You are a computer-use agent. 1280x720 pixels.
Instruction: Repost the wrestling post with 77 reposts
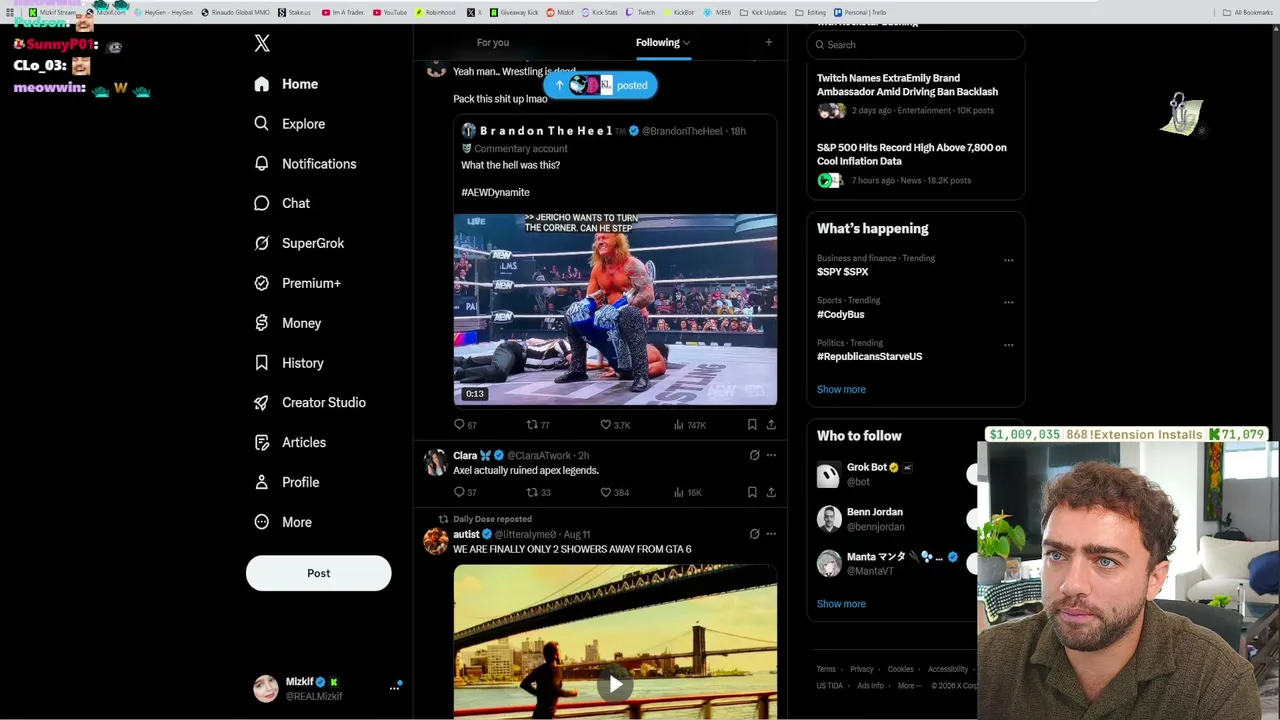[x=532, y=425]
